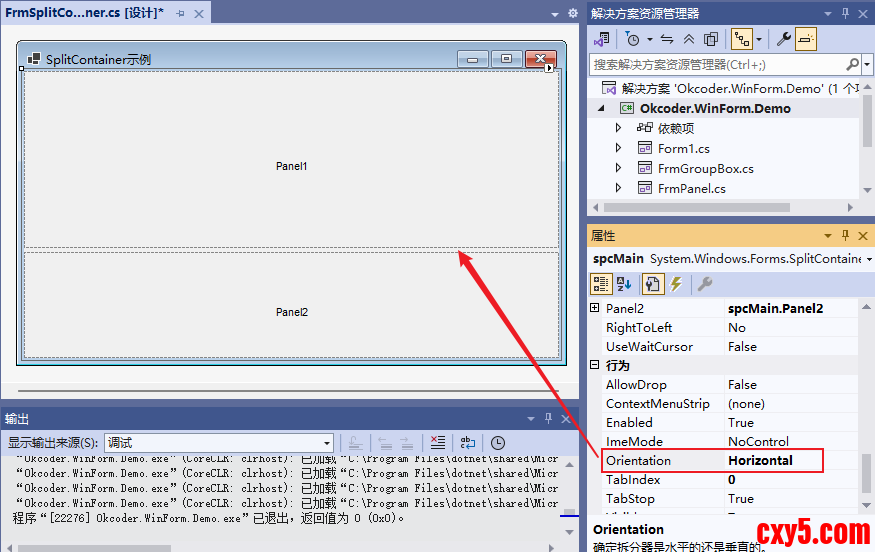This screenshot has height=552, width=875.
Task: Sort properties alphabetically
Action: [x=625, y=284]
